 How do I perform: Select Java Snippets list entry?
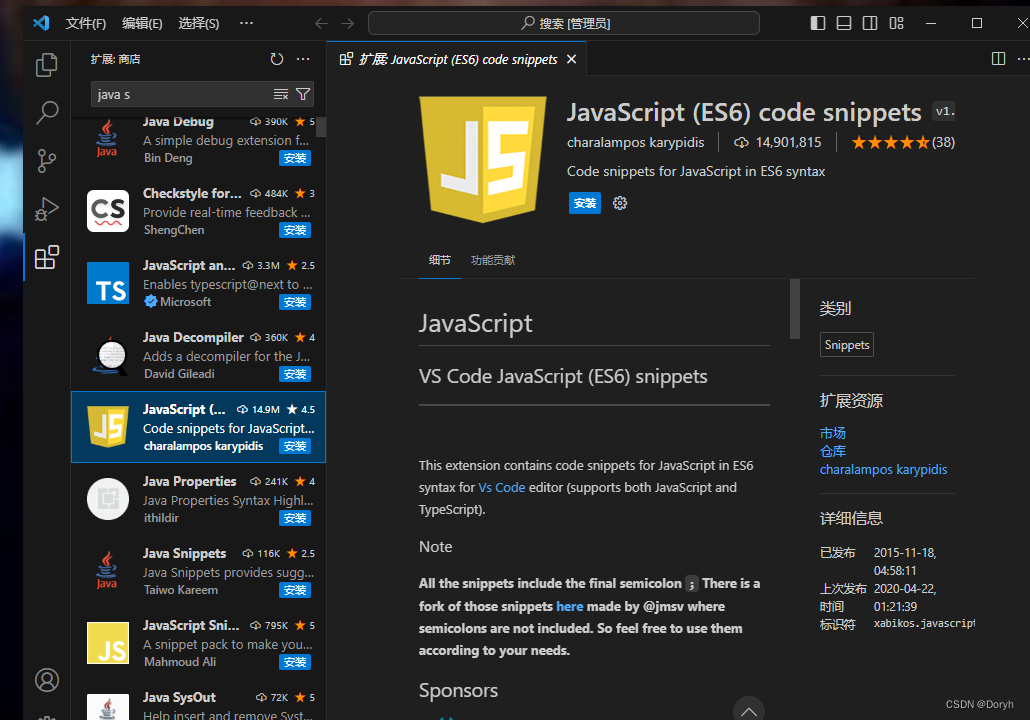198,572
